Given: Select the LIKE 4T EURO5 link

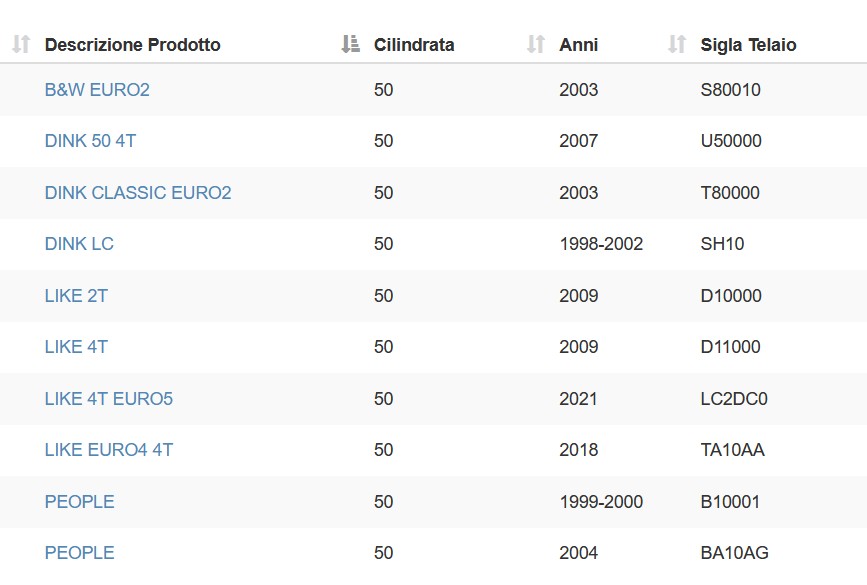Looking at the screenshot, I should coord(109,399).
